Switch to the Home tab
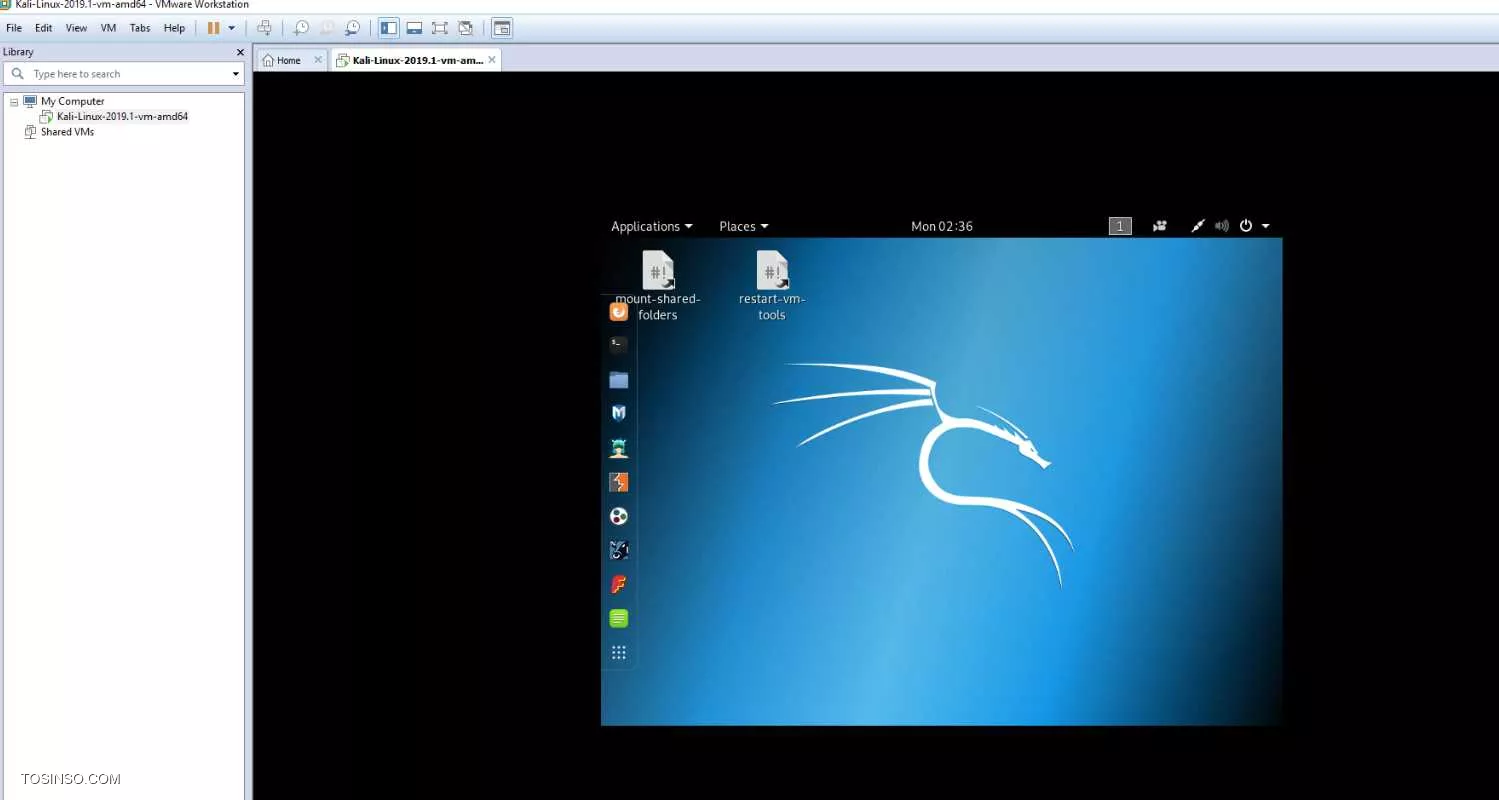Viewport: 1499px width, 800px height. 289,60
